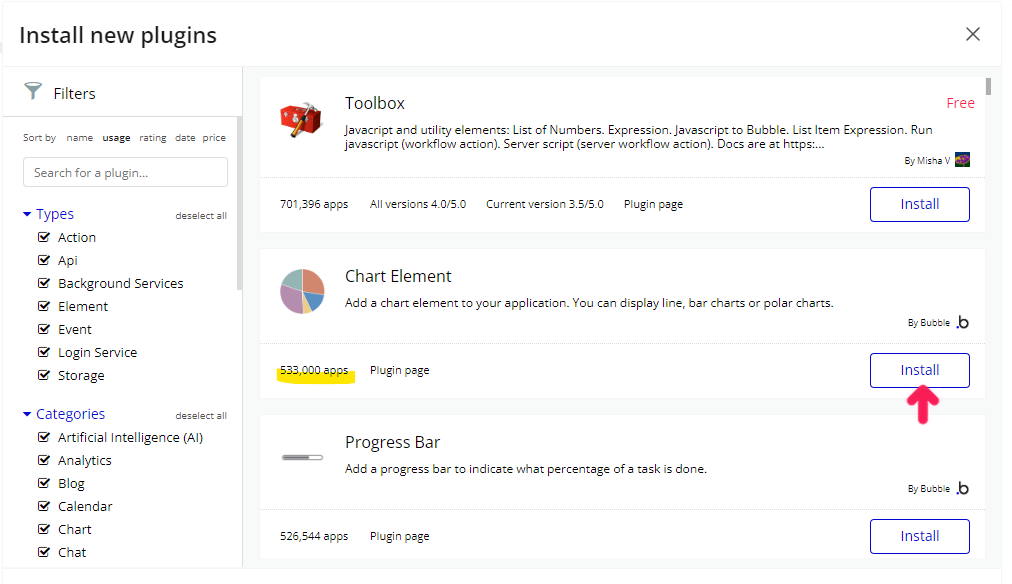Toggle the Event type checkbox
1012x584 pixels.
point(44,329)
